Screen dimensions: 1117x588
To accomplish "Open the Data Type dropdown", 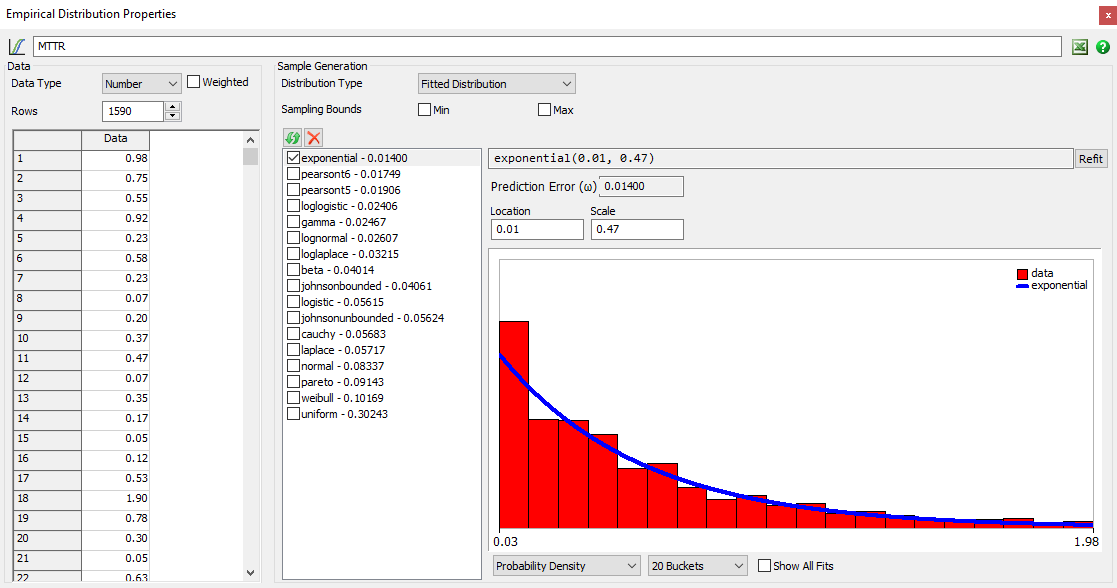I will (141, 84).
